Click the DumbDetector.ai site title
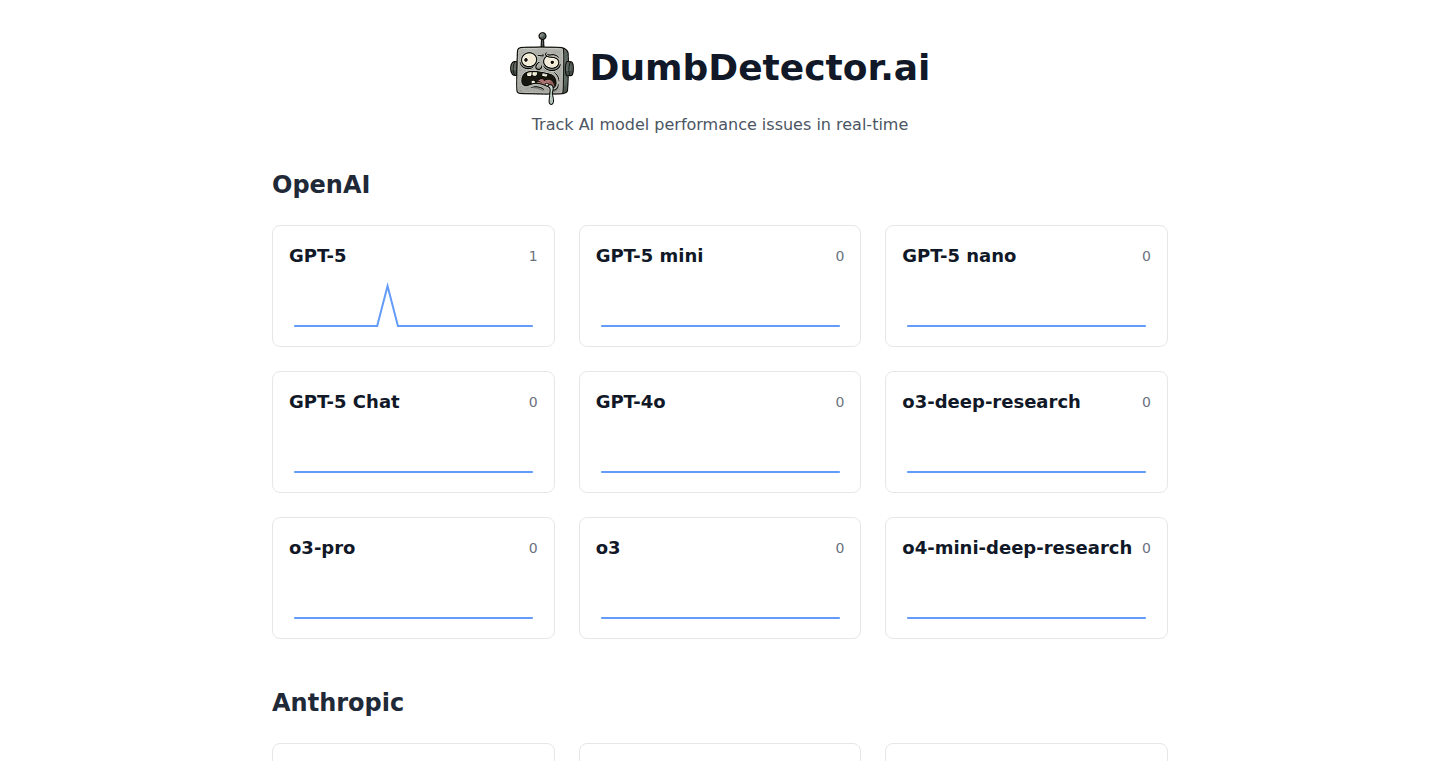 pos(760,68)
